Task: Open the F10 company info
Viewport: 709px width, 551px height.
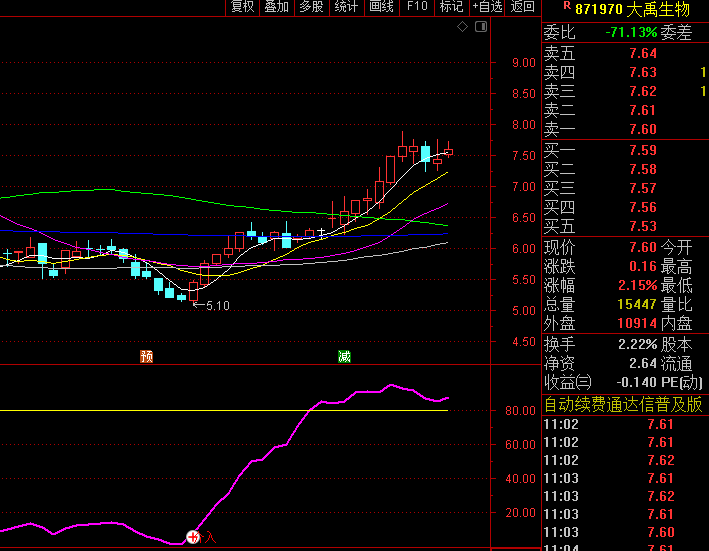Action: click(417, 7)
